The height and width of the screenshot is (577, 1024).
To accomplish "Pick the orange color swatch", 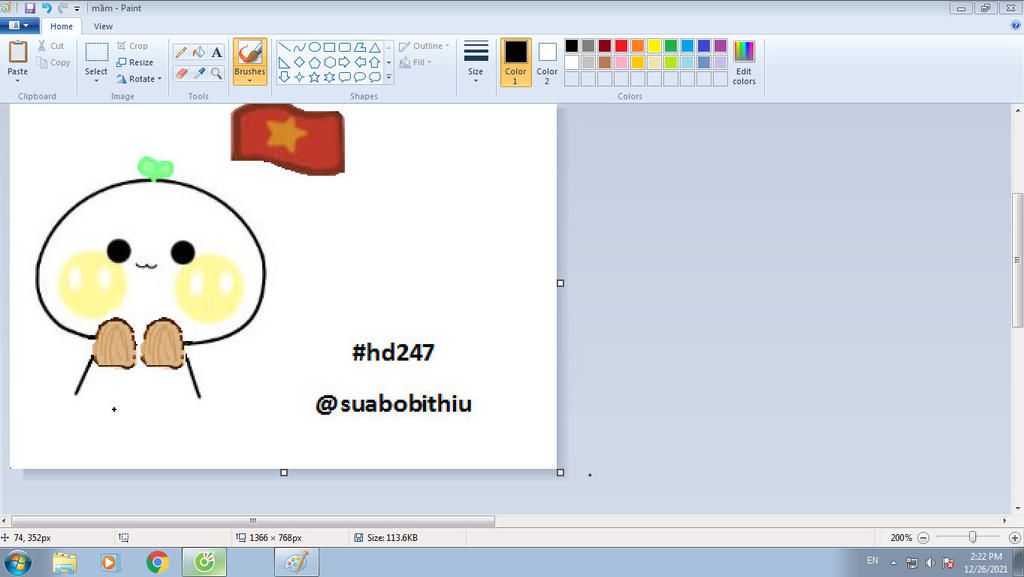I will [637, 46].
